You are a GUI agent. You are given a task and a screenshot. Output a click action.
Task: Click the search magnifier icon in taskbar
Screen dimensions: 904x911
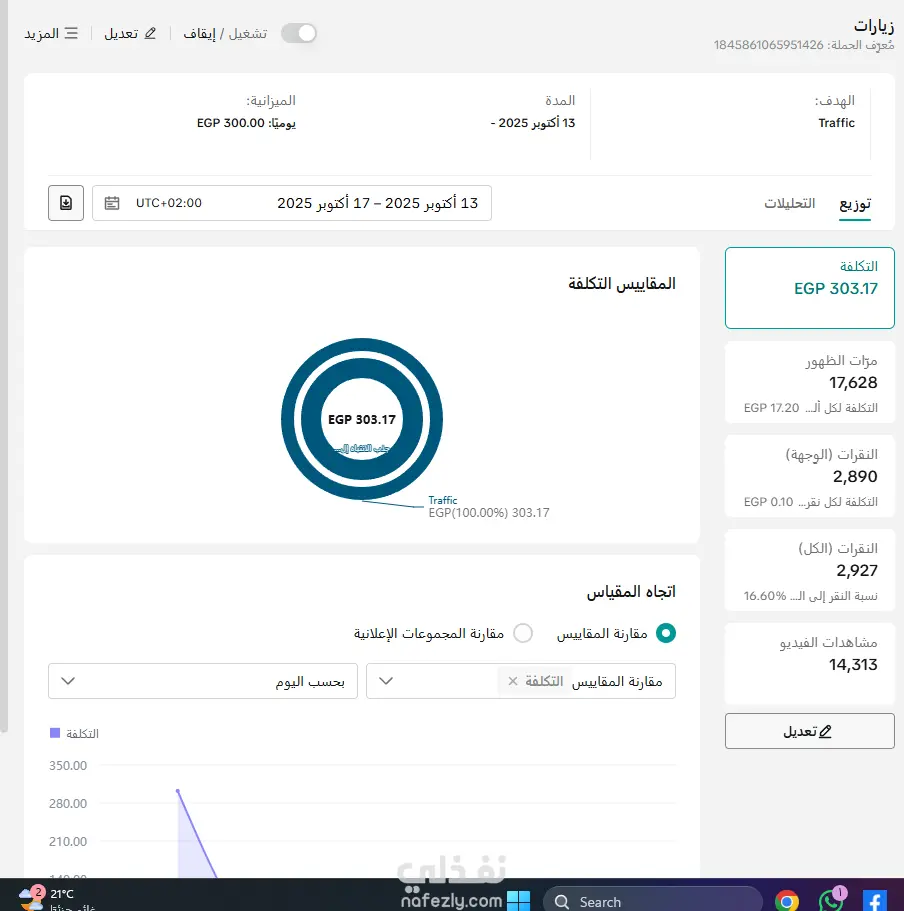point(562,902)
